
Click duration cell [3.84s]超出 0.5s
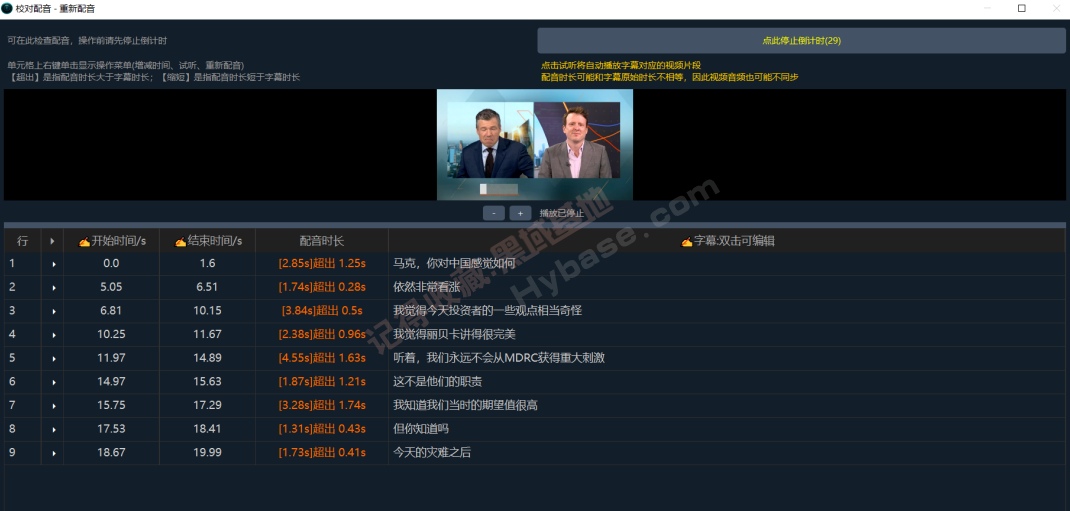(322, 310)
